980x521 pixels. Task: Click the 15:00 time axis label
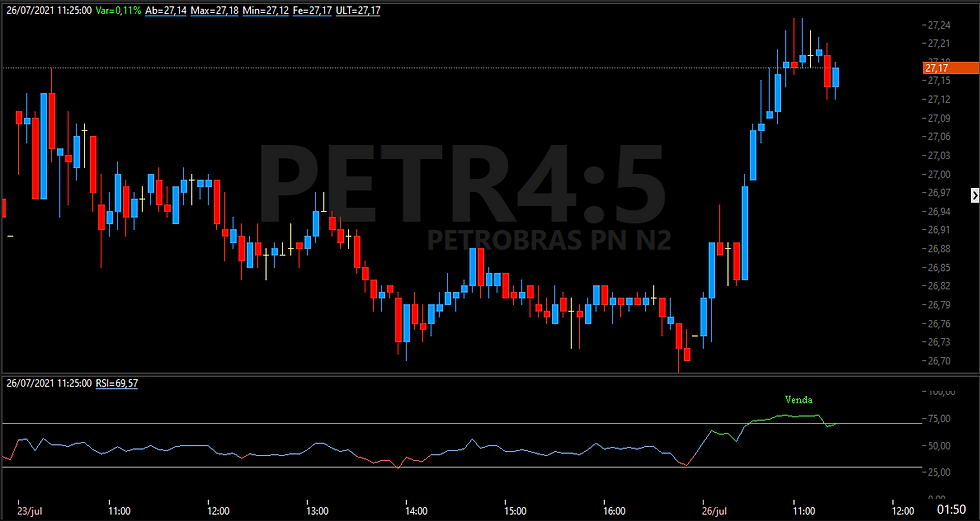516,510
